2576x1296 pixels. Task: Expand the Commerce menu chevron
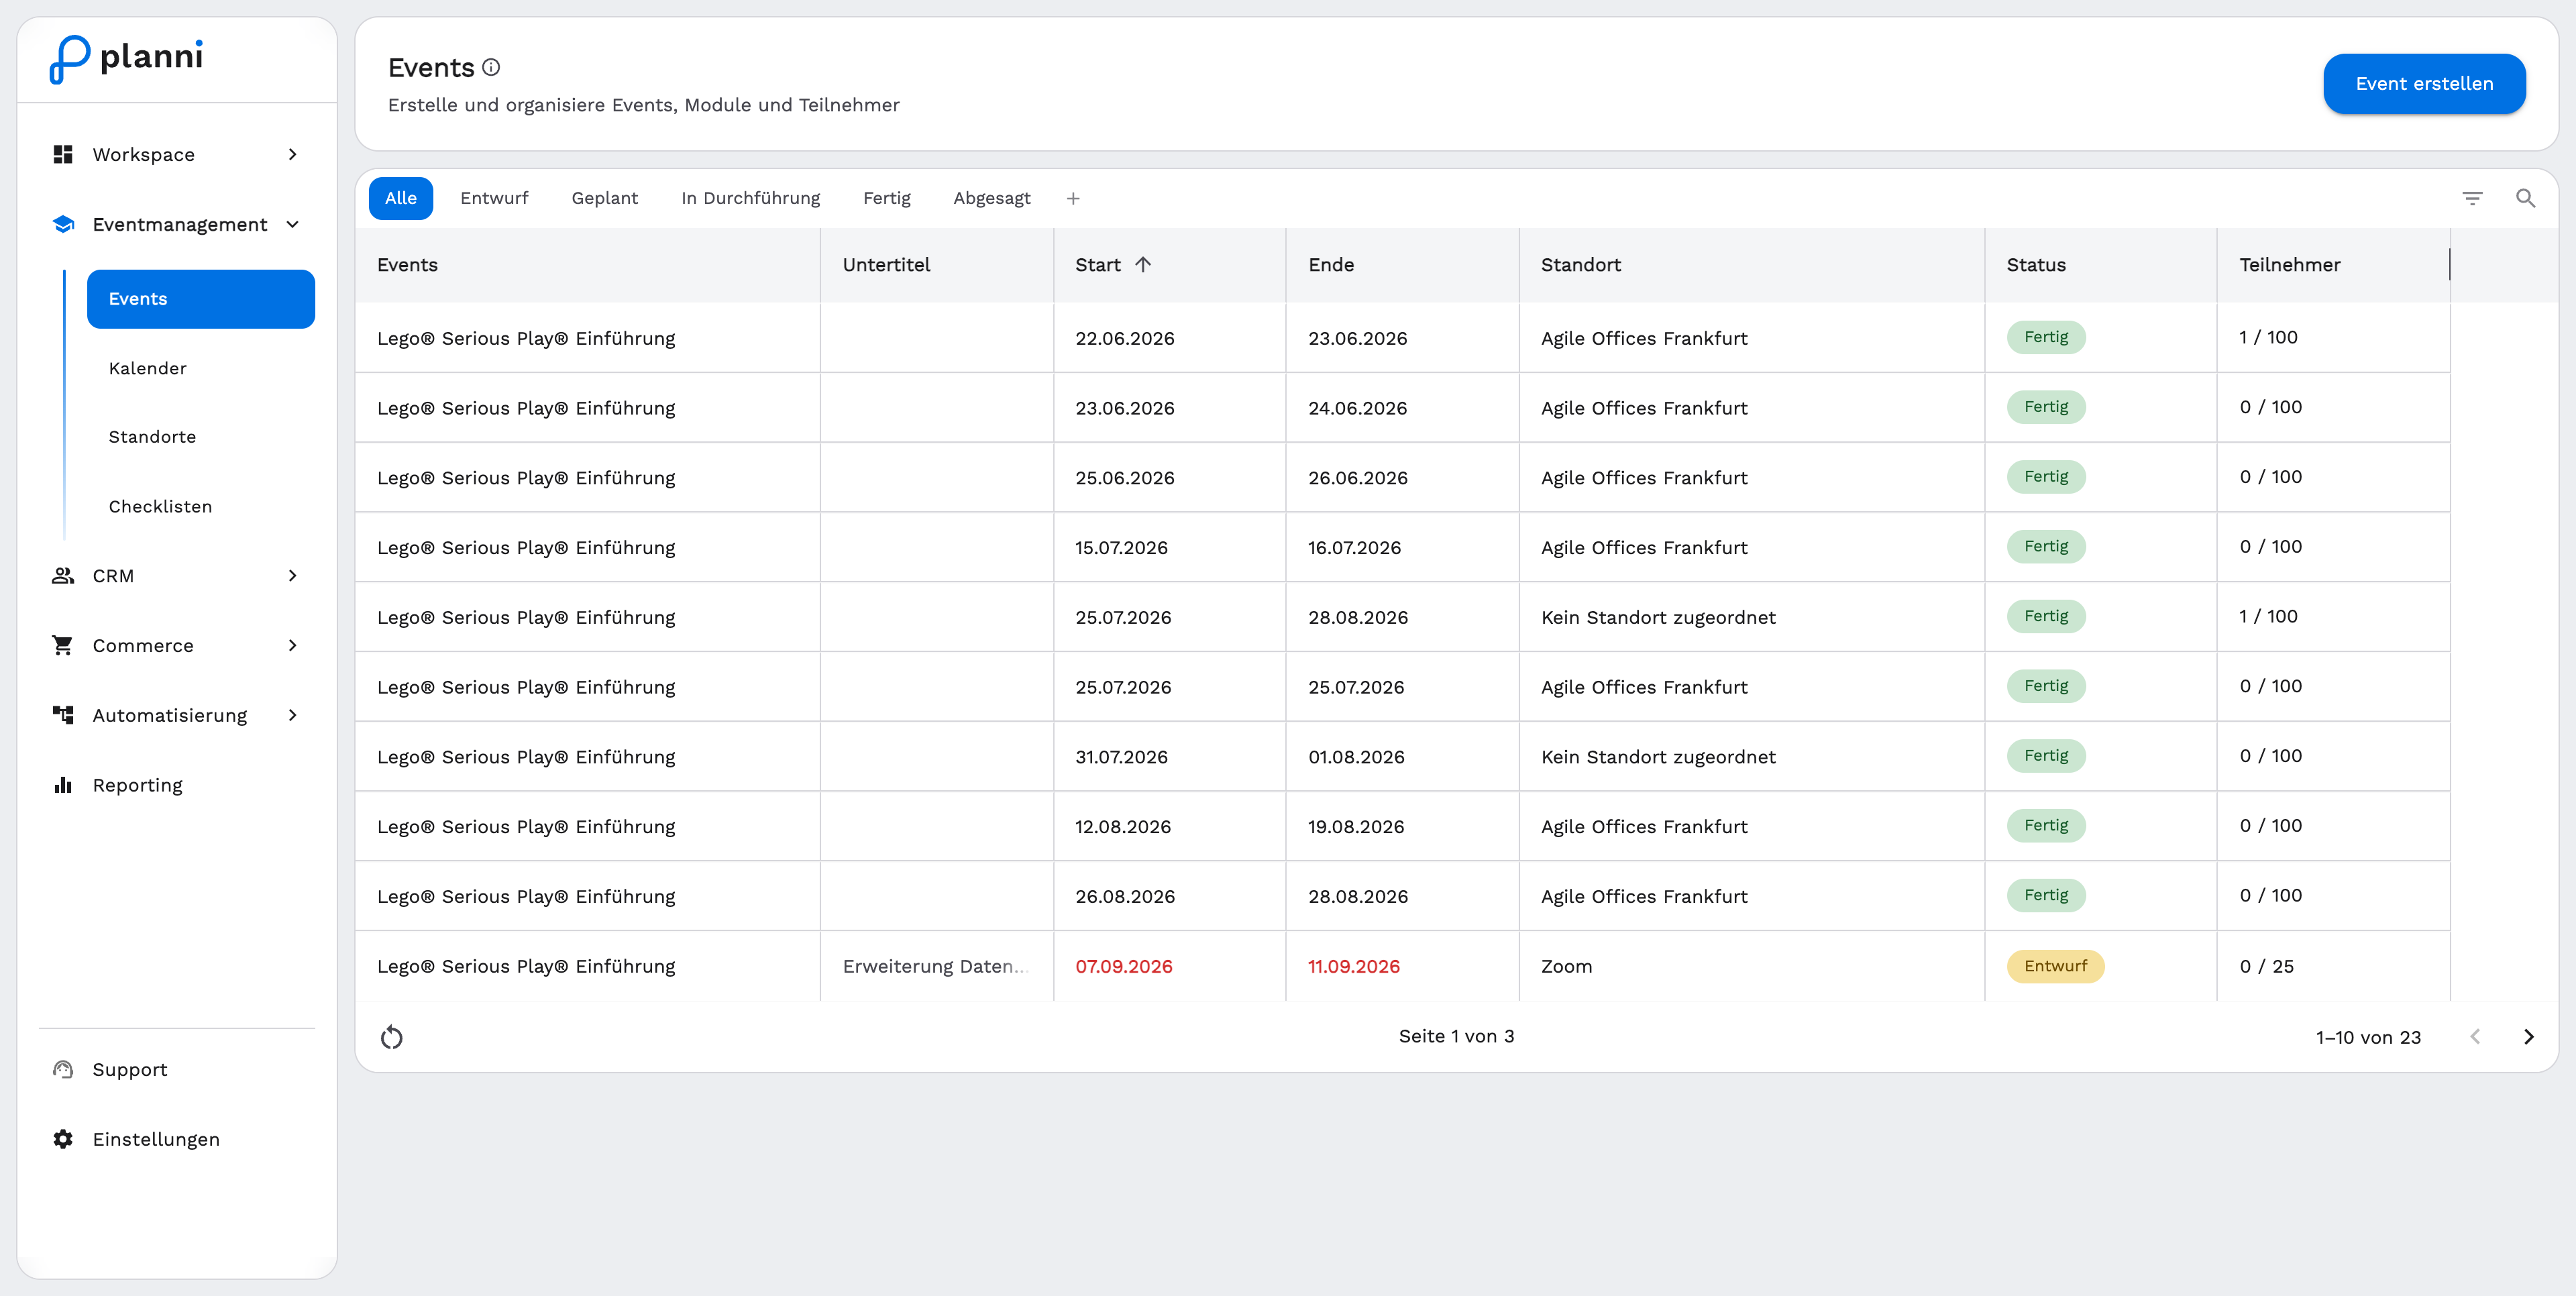point(292,645)
